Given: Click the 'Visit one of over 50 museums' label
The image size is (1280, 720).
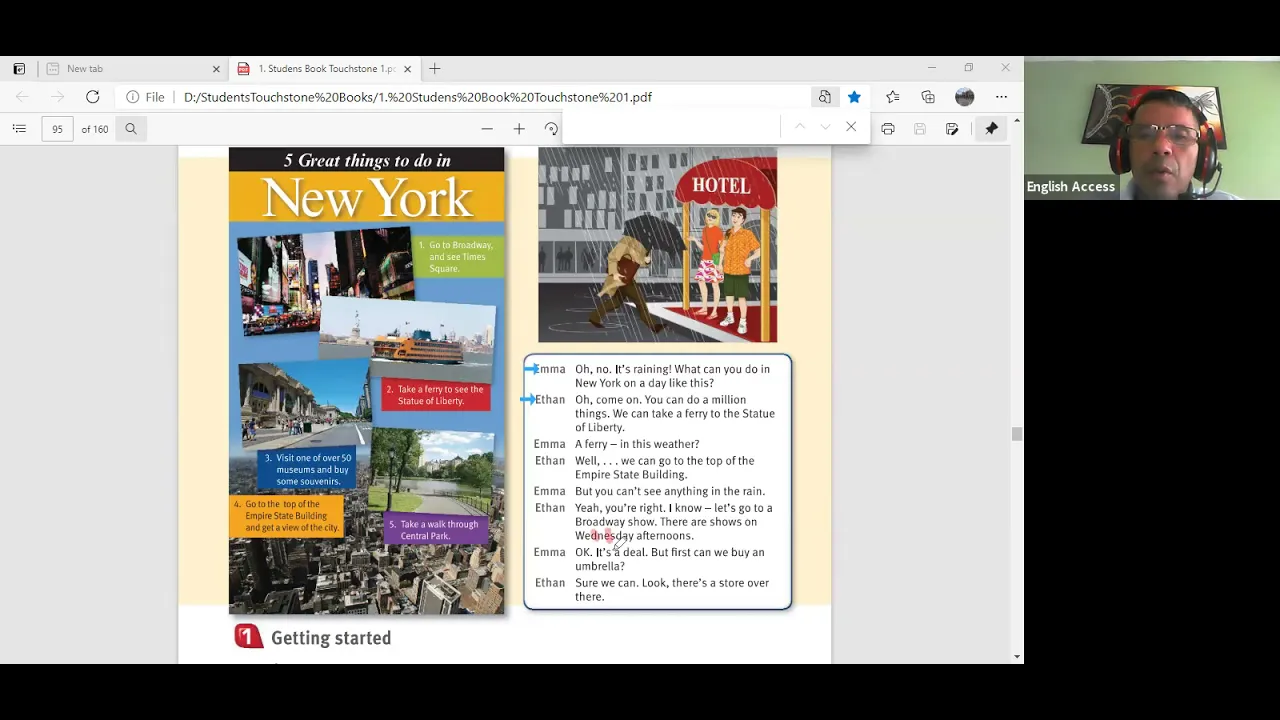Looking at the screenshot, I should [308, 470].
